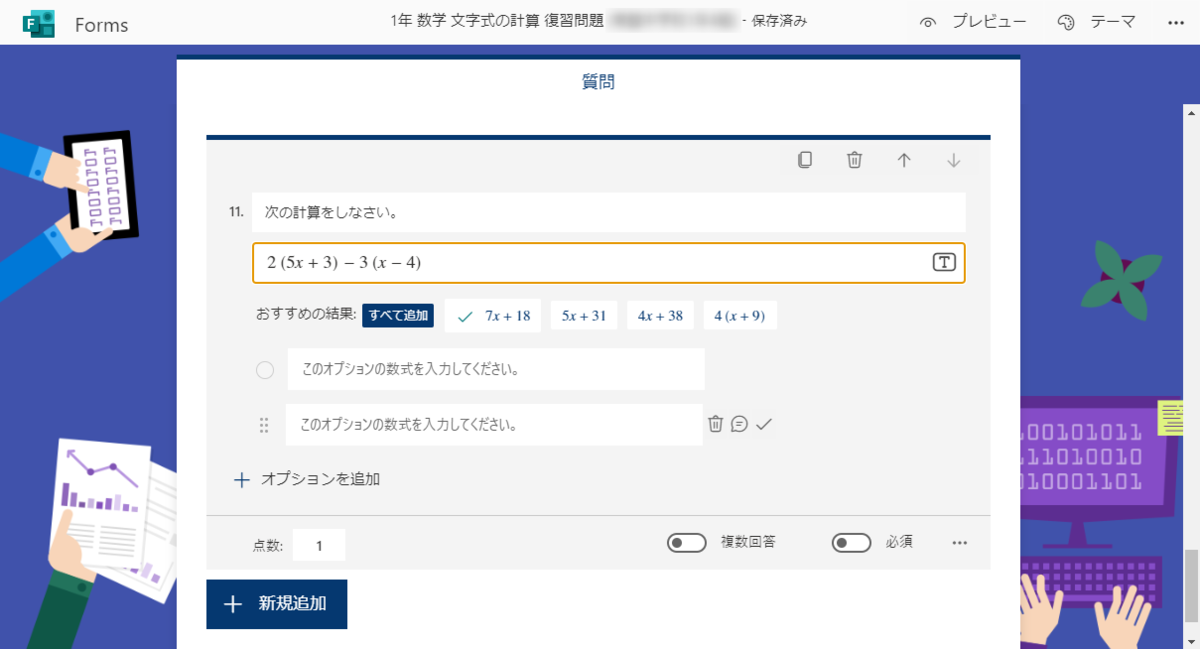Click the 点数 points input field
The width and height of the screenshot is (1200, 649).
pos(318,544)
